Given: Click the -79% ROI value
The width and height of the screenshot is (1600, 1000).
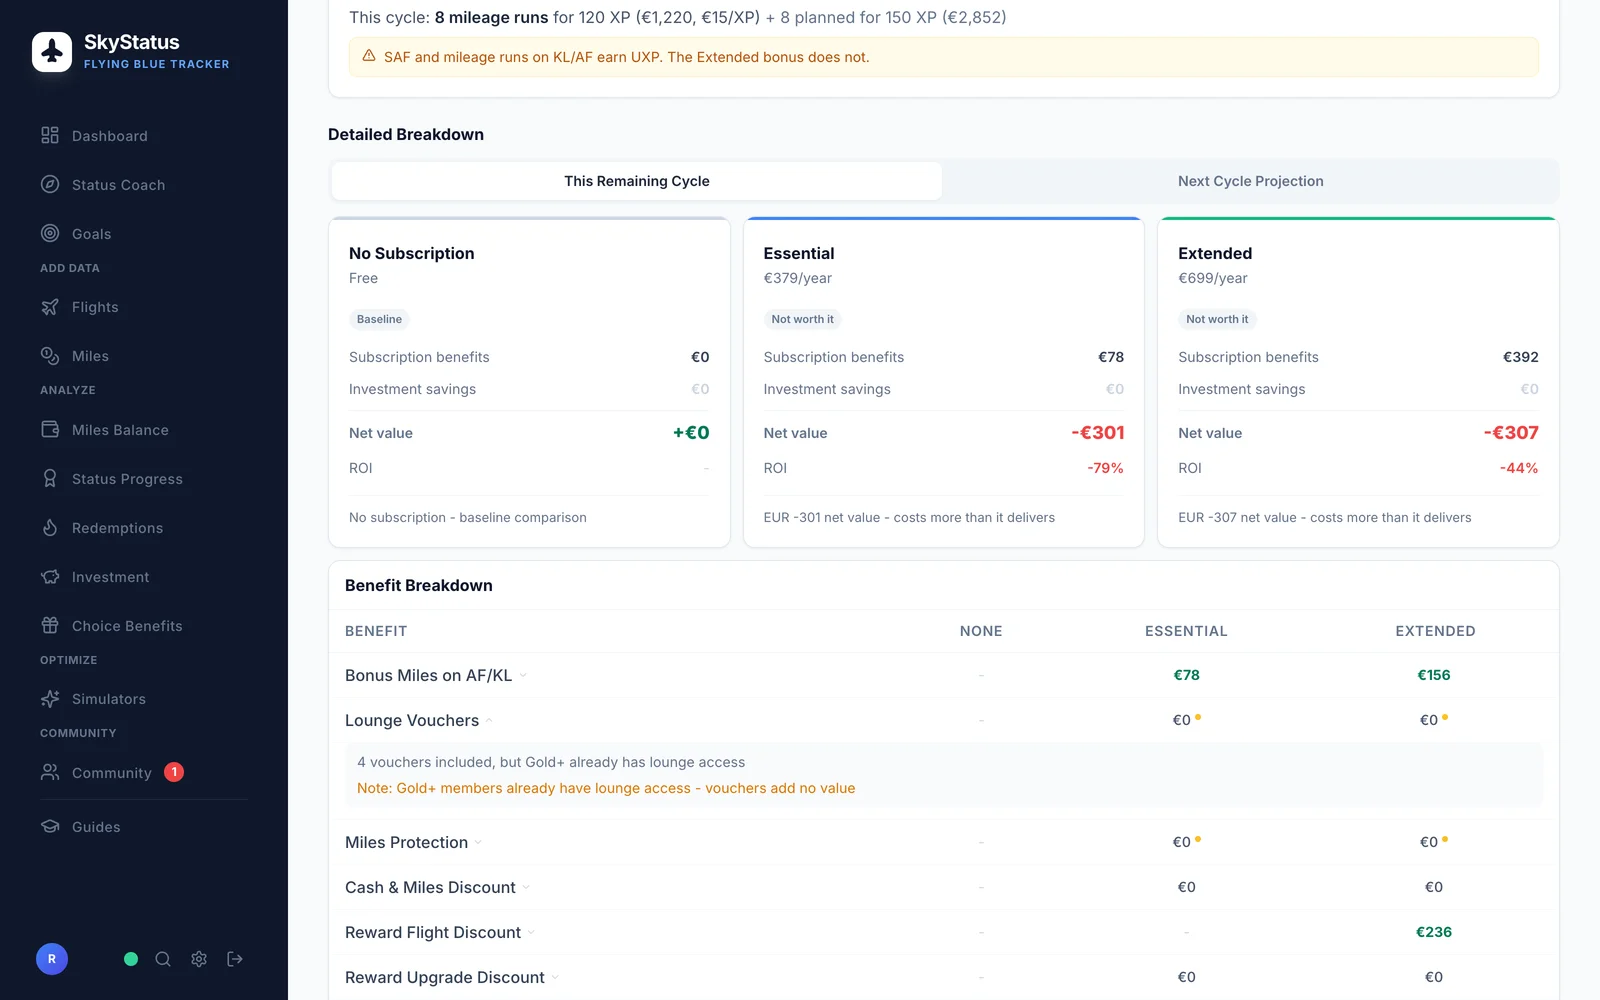Looking at the screenshot, I should (x=1105, y=468).
